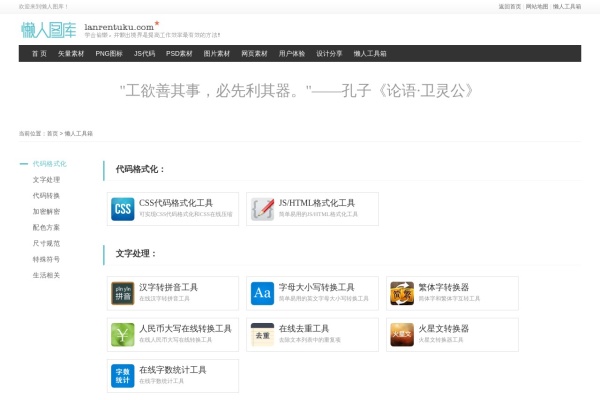Open the 繁体字转换器 icon

pyautogui.click(x=402, y=293)
